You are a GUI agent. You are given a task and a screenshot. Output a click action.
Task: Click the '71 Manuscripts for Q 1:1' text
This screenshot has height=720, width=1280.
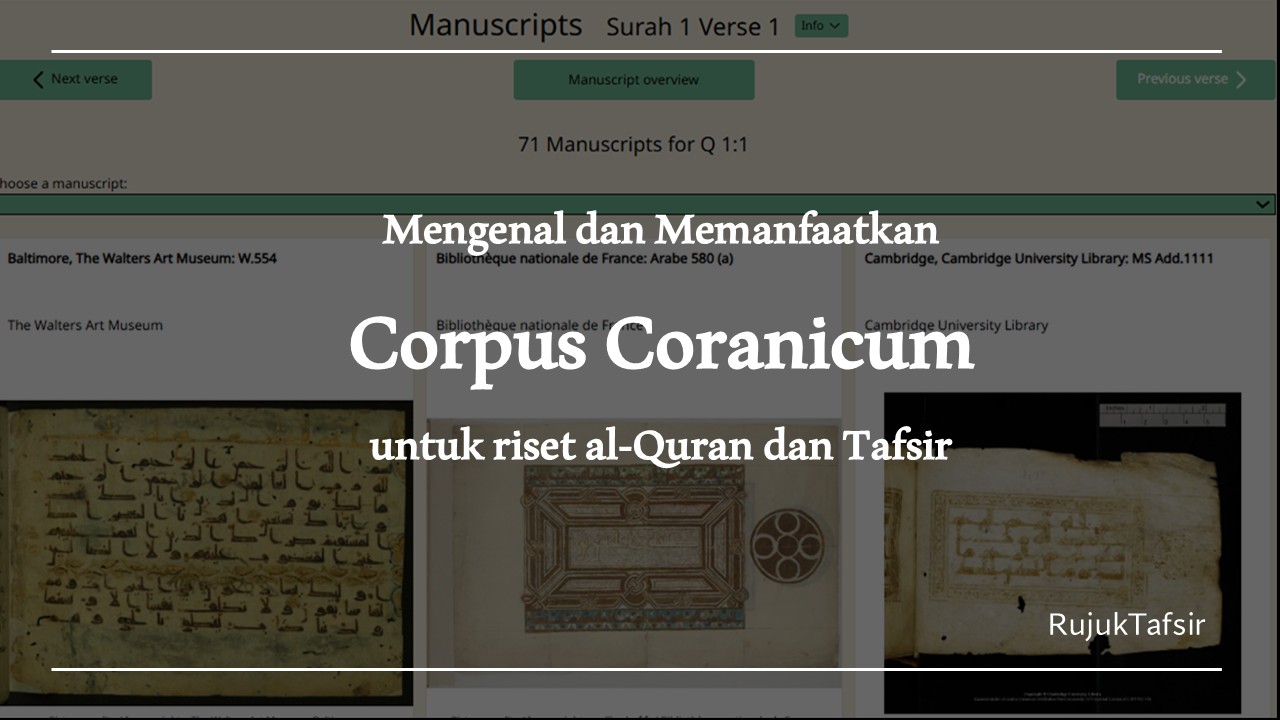[633, 144]
